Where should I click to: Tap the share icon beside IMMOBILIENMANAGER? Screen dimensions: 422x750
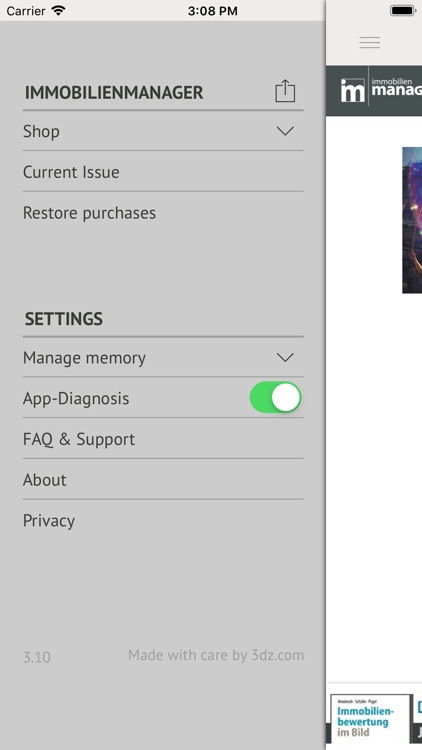click(285, 91)
